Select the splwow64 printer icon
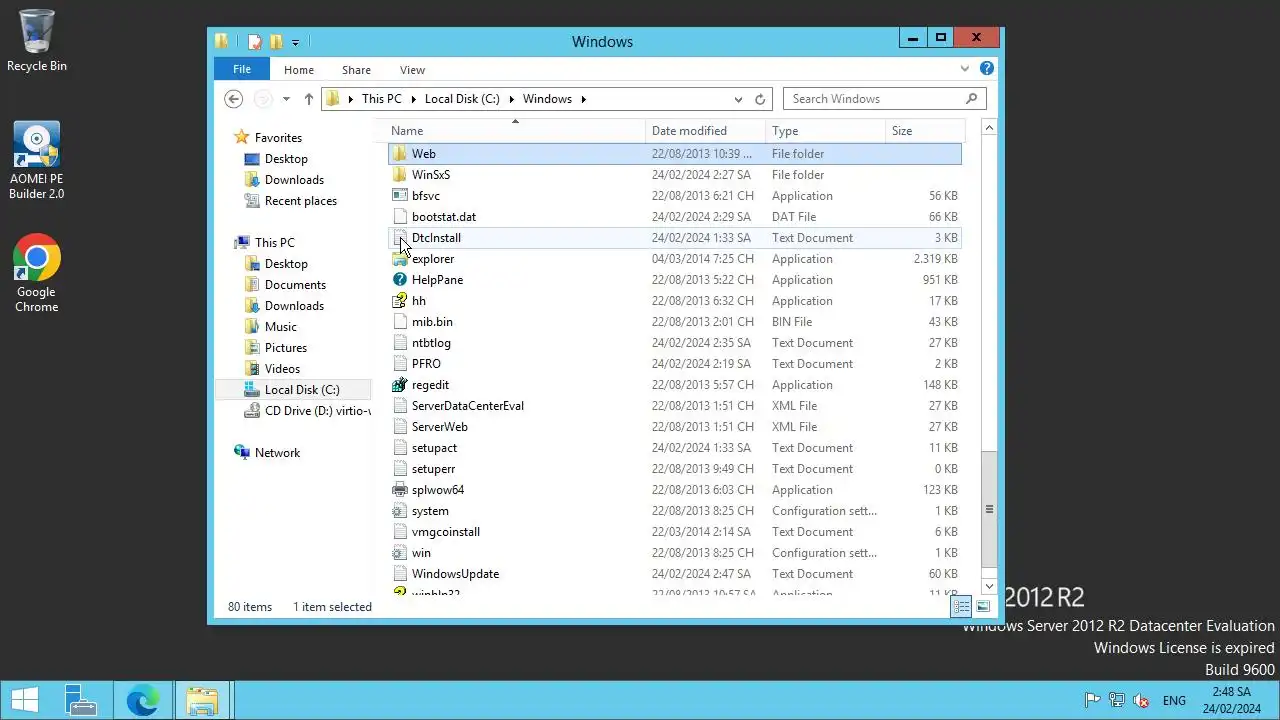 400,490
